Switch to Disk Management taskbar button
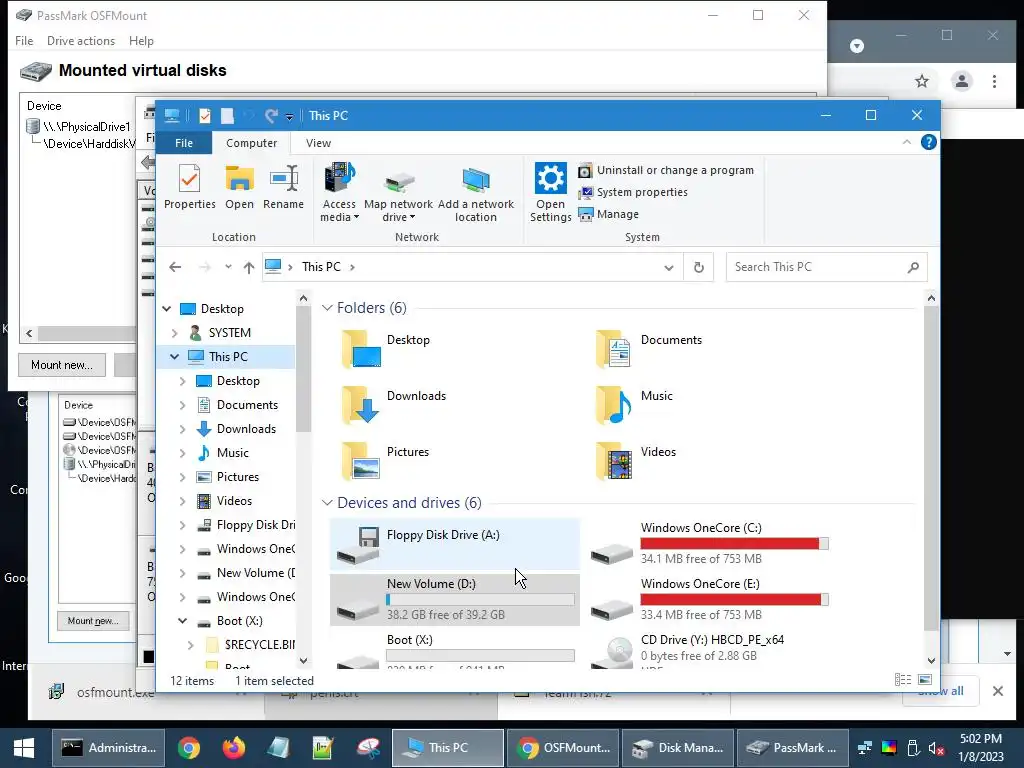Screen dimensions: 1024x768 click(678, 748)
